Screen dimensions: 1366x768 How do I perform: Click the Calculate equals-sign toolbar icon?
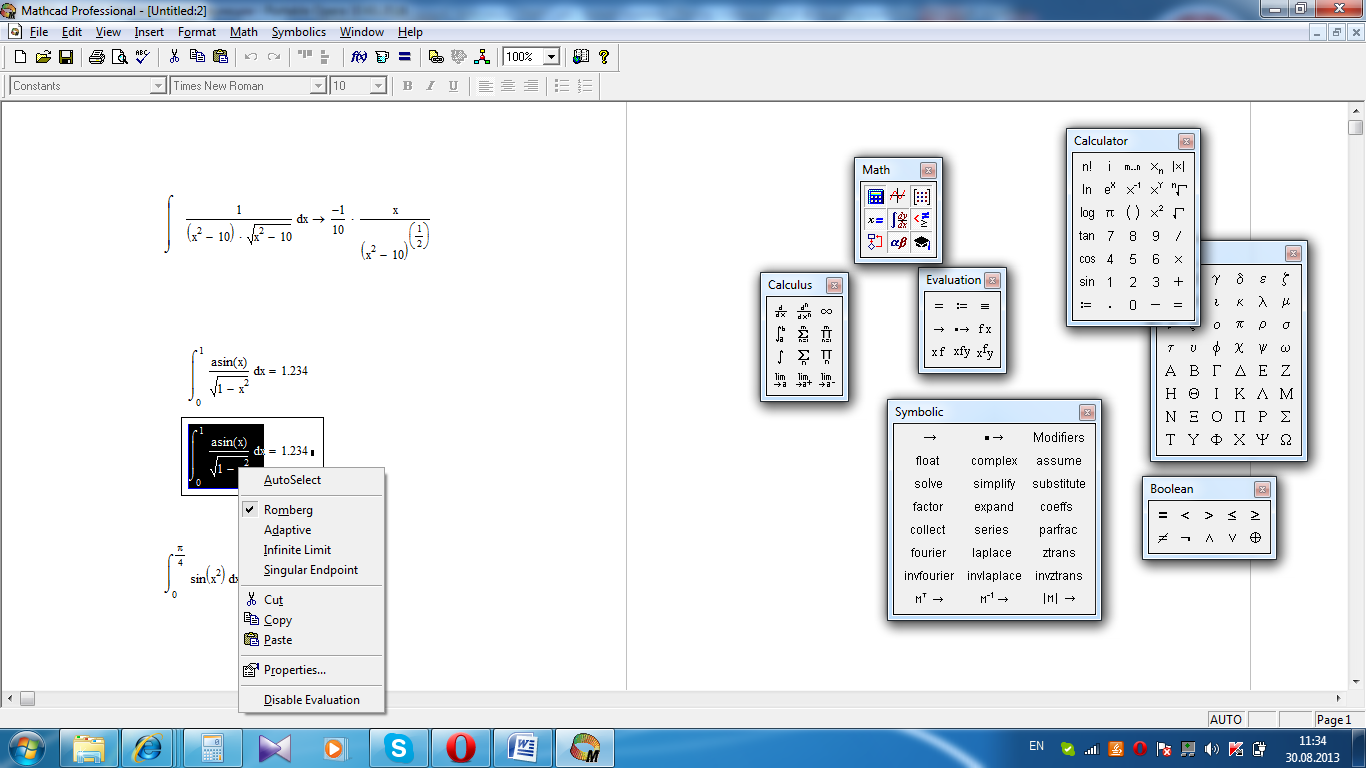click(405, 57)
